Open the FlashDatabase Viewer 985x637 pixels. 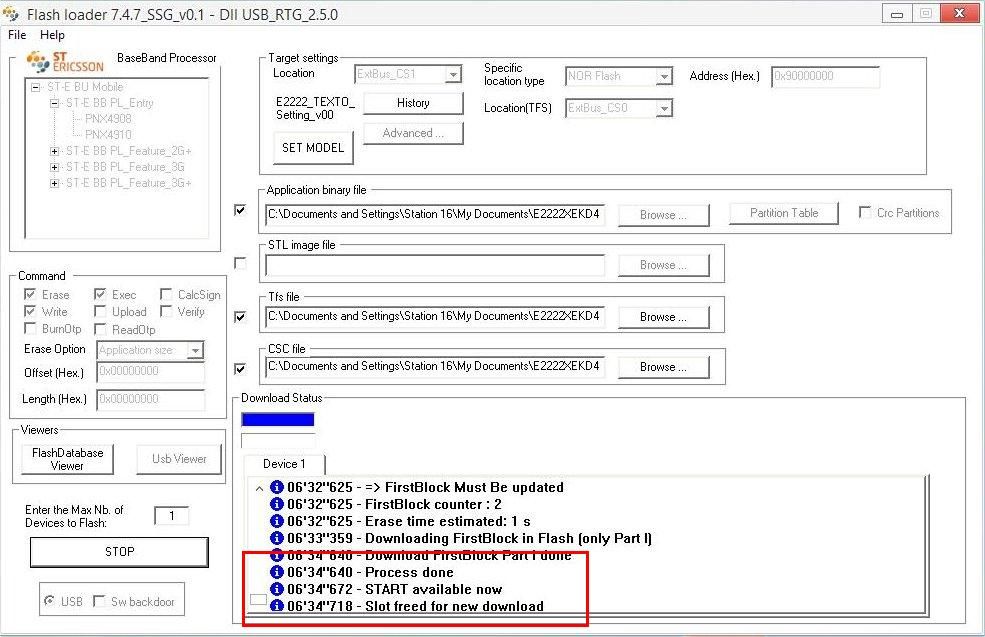pos(67,459)
